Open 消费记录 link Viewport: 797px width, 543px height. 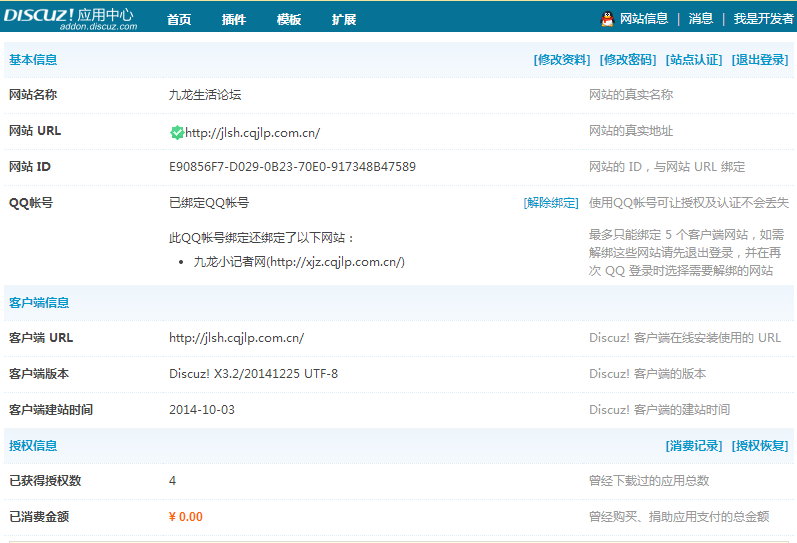694,446
